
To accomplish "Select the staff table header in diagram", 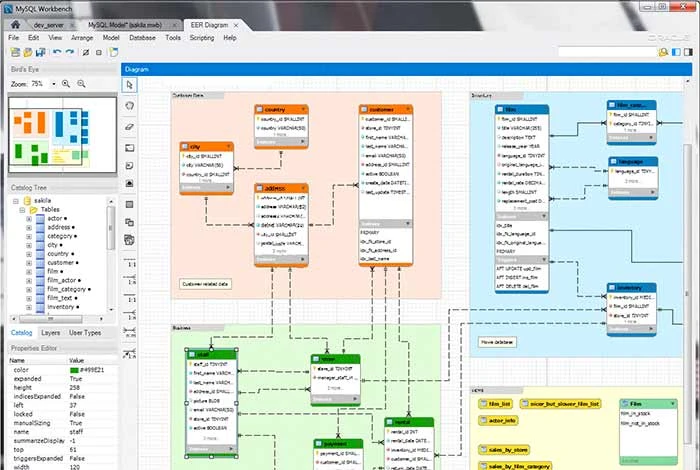I will (x=211, y=354).
